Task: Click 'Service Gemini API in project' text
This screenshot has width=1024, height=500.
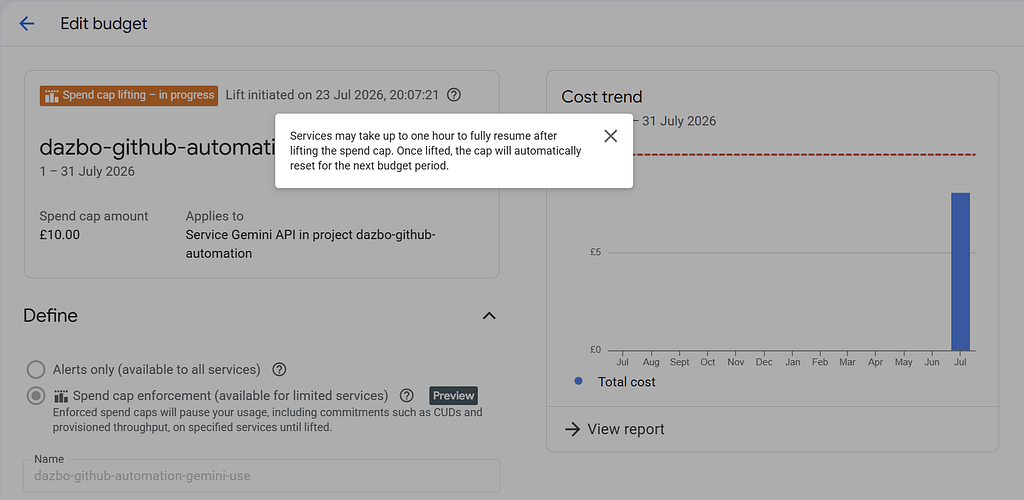Action: [x=270, y=235]
